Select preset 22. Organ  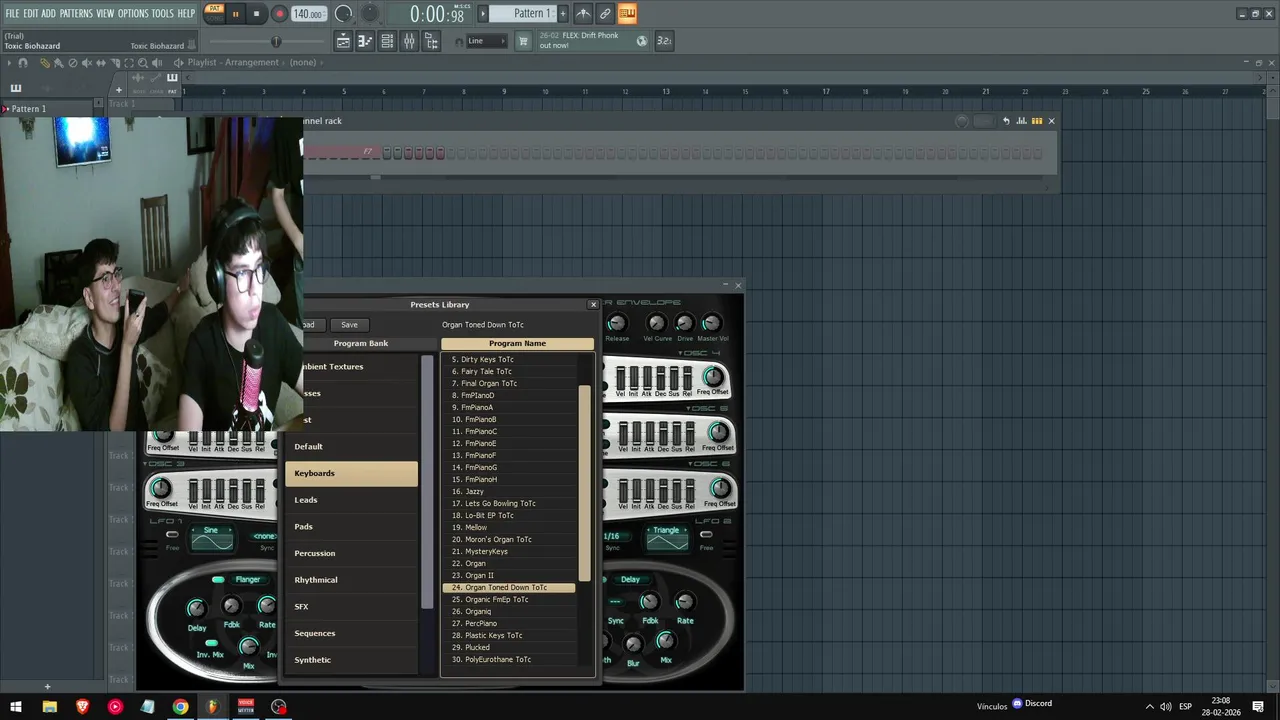509,564
